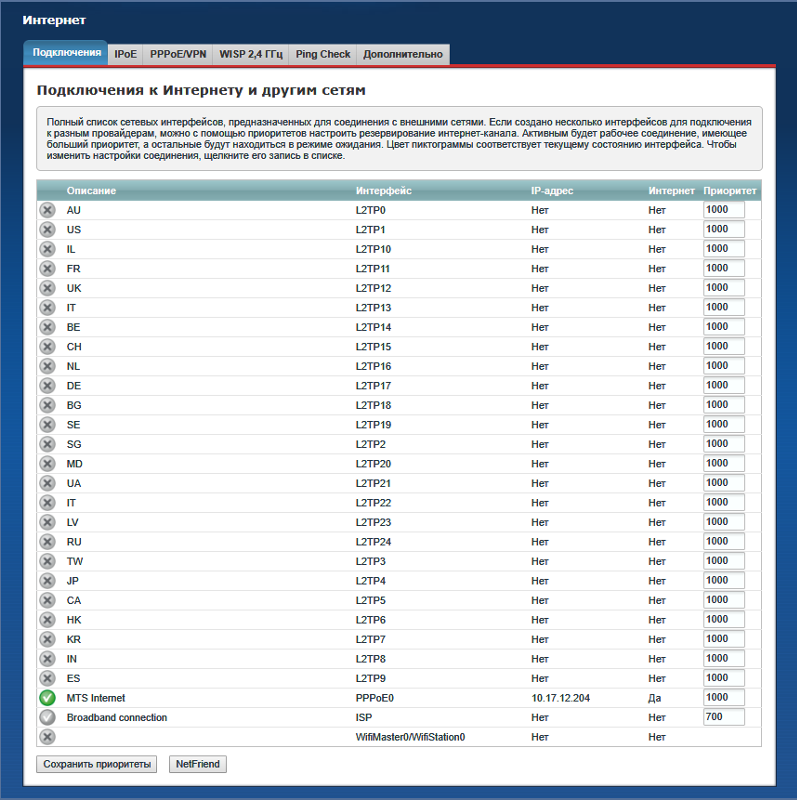Click the L2TP6 interface cell
797x800 pixels.
pos(370,620)
